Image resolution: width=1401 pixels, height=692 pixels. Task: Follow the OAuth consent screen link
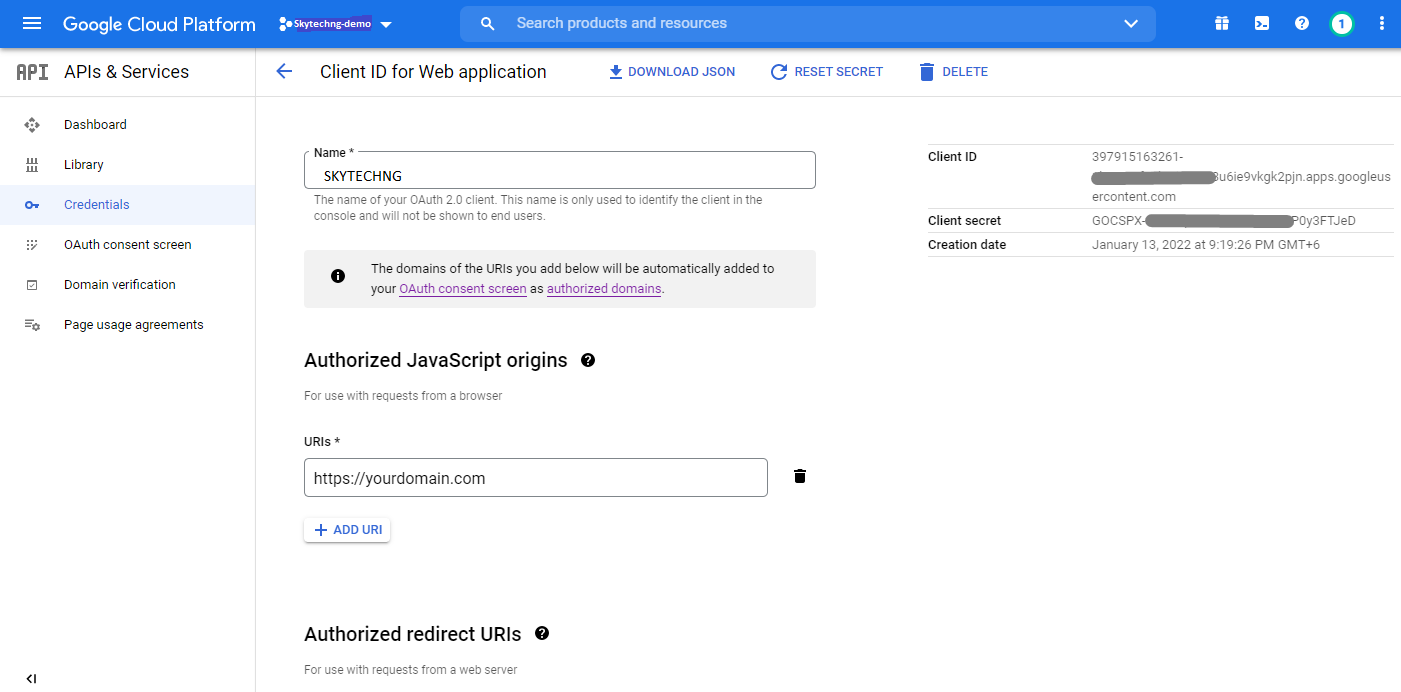(463, 289)
